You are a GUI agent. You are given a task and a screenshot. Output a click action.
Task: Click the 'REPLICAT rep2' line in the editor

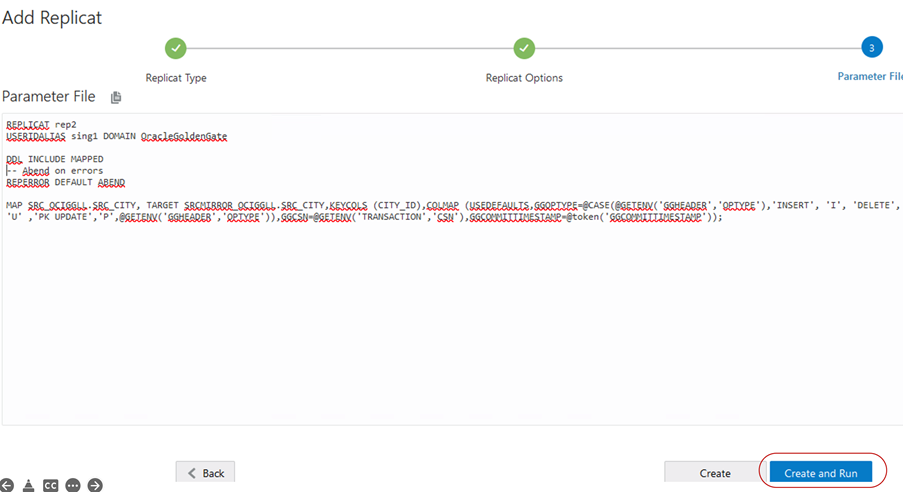tap(41, 124)
